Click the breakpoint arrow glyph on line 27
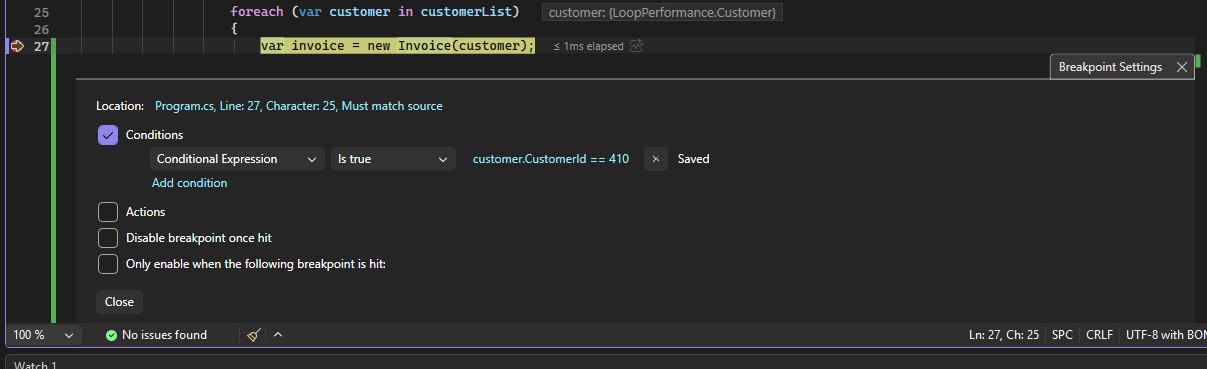The image size is (1207, 369). (16, 46)
